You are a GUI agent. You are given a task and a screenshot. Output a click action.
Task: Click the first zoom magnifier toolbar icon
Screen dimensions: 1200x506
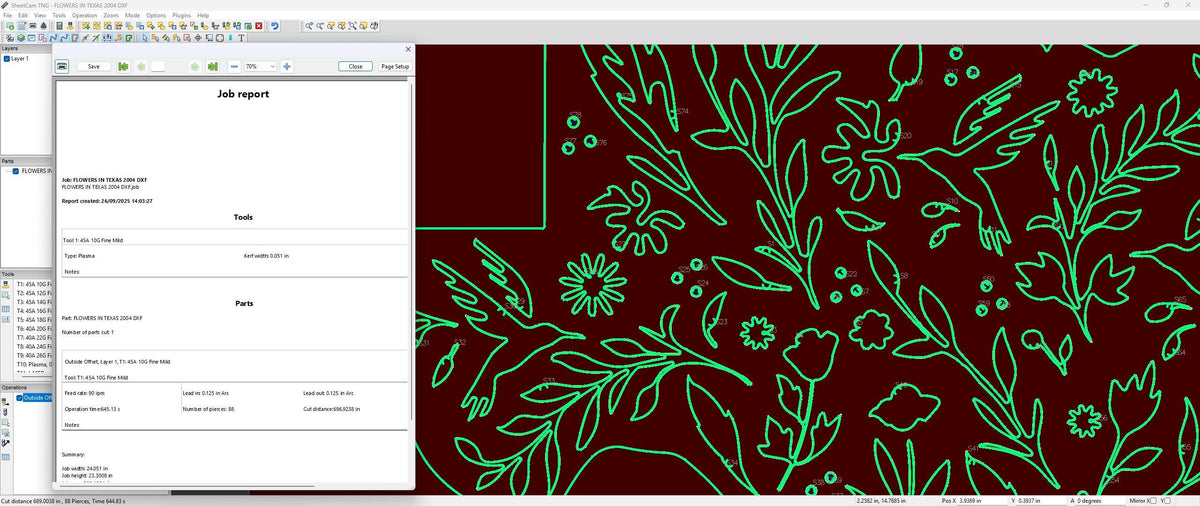309,26
